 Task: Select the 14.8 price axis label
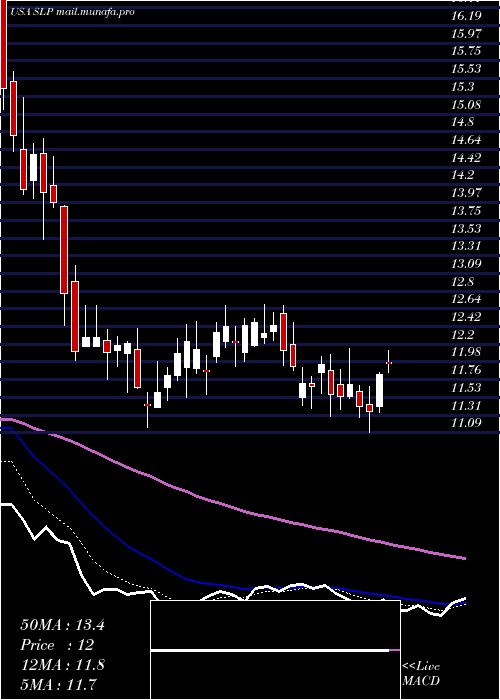[463, 122]
